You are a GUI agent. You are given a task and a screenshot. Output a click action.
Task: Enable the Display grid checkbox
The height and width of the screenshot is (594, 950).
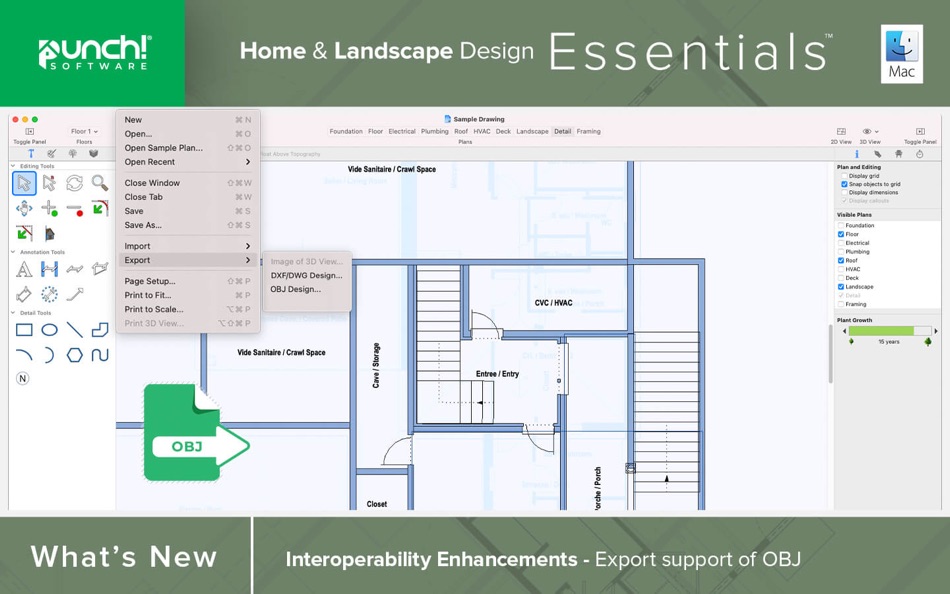[844, 176]
